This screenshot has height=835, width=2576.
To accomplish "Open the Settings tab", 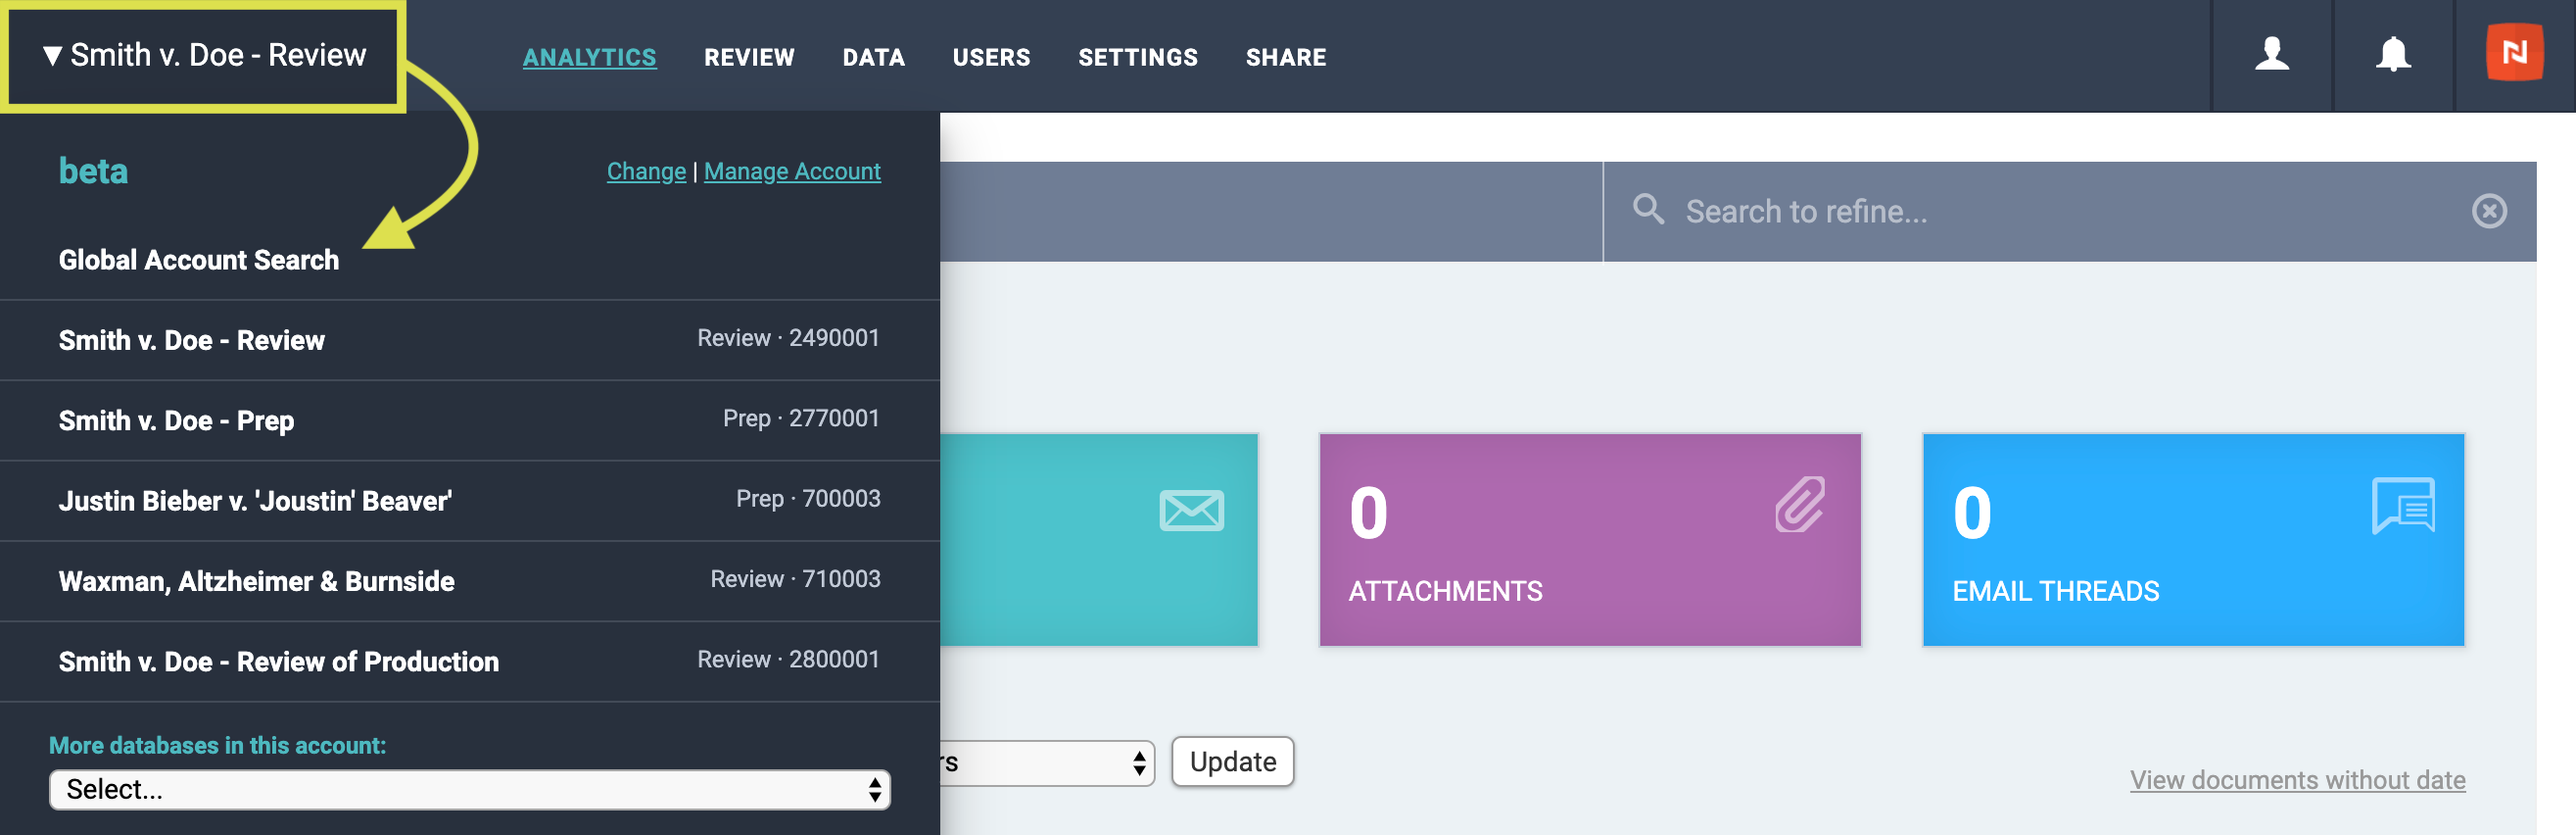I will [x=1137, y=57].
